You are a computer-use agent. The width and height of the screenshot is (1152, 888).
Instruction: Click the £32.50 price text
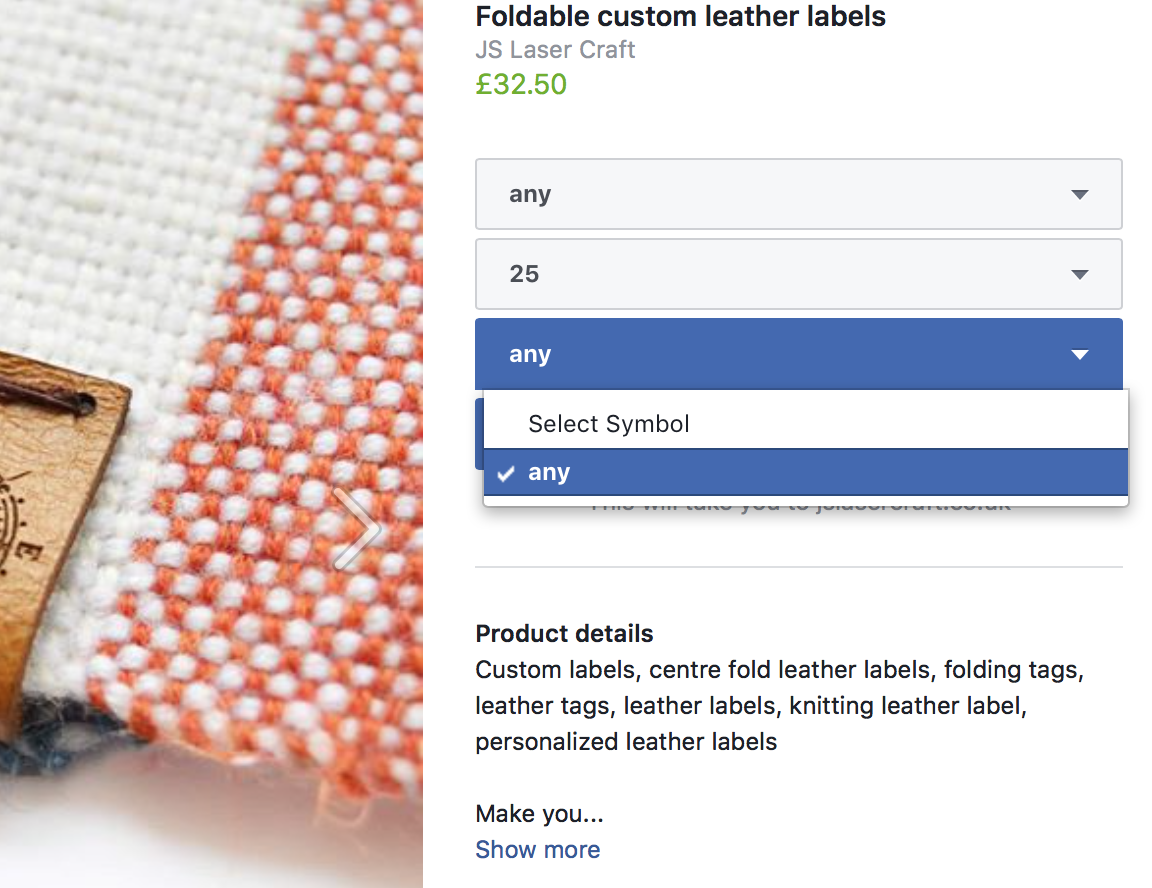click(521, 84)
